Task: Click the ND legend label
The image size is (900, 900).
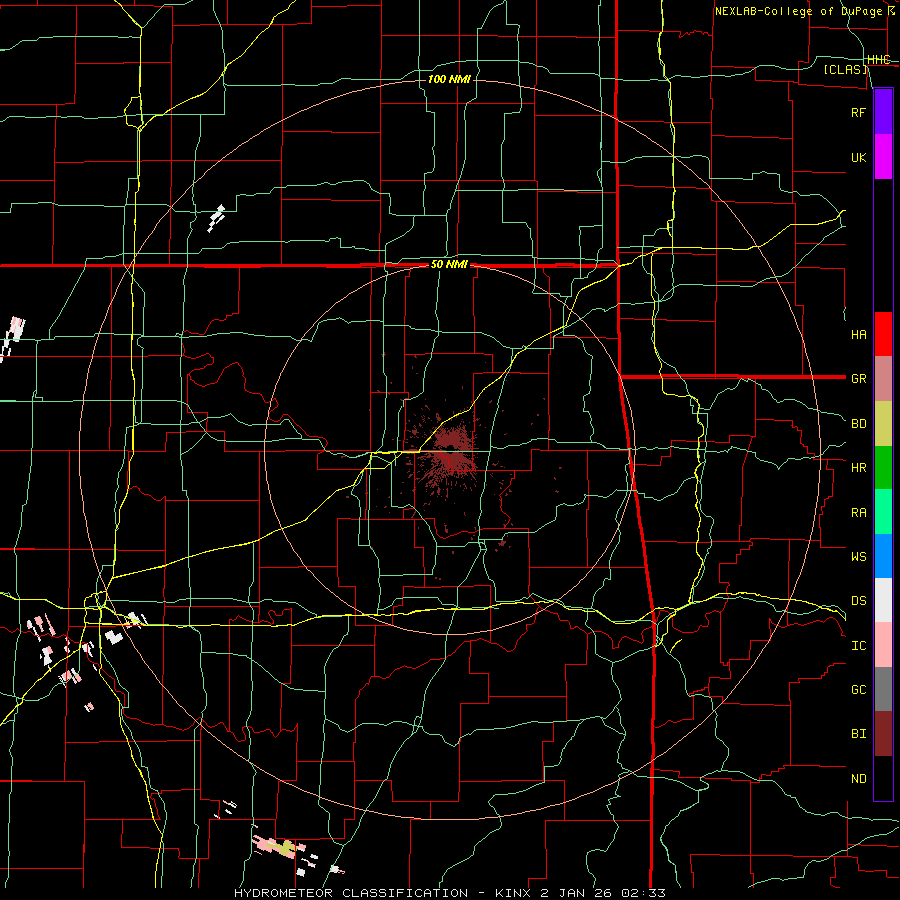Action: pos(858,779)
